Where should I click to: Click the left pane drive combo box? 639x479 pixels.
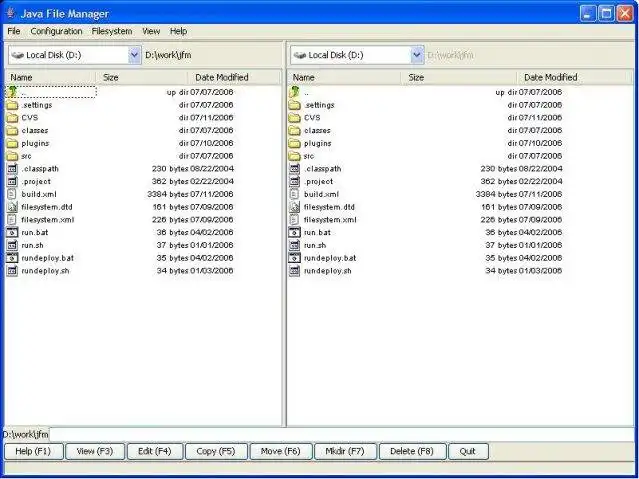pyautogui.click(x=75, y=55)
